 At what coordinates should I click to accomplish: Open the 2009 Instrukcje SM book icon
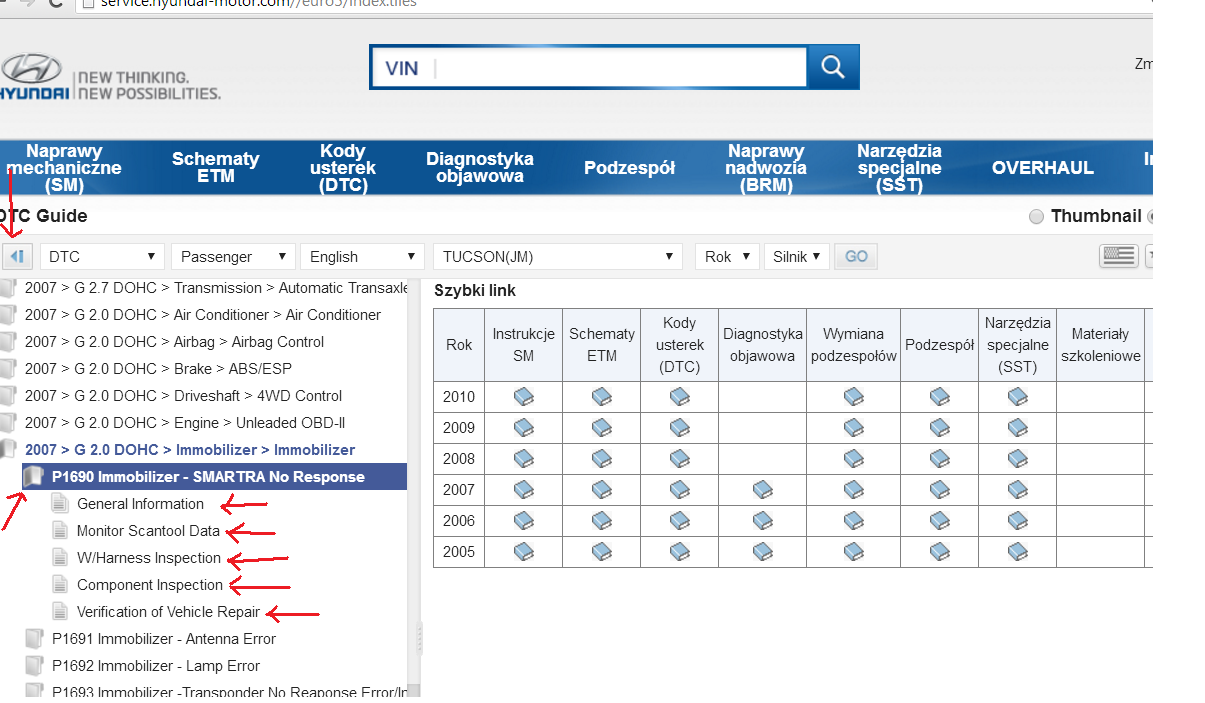(523, 428)
